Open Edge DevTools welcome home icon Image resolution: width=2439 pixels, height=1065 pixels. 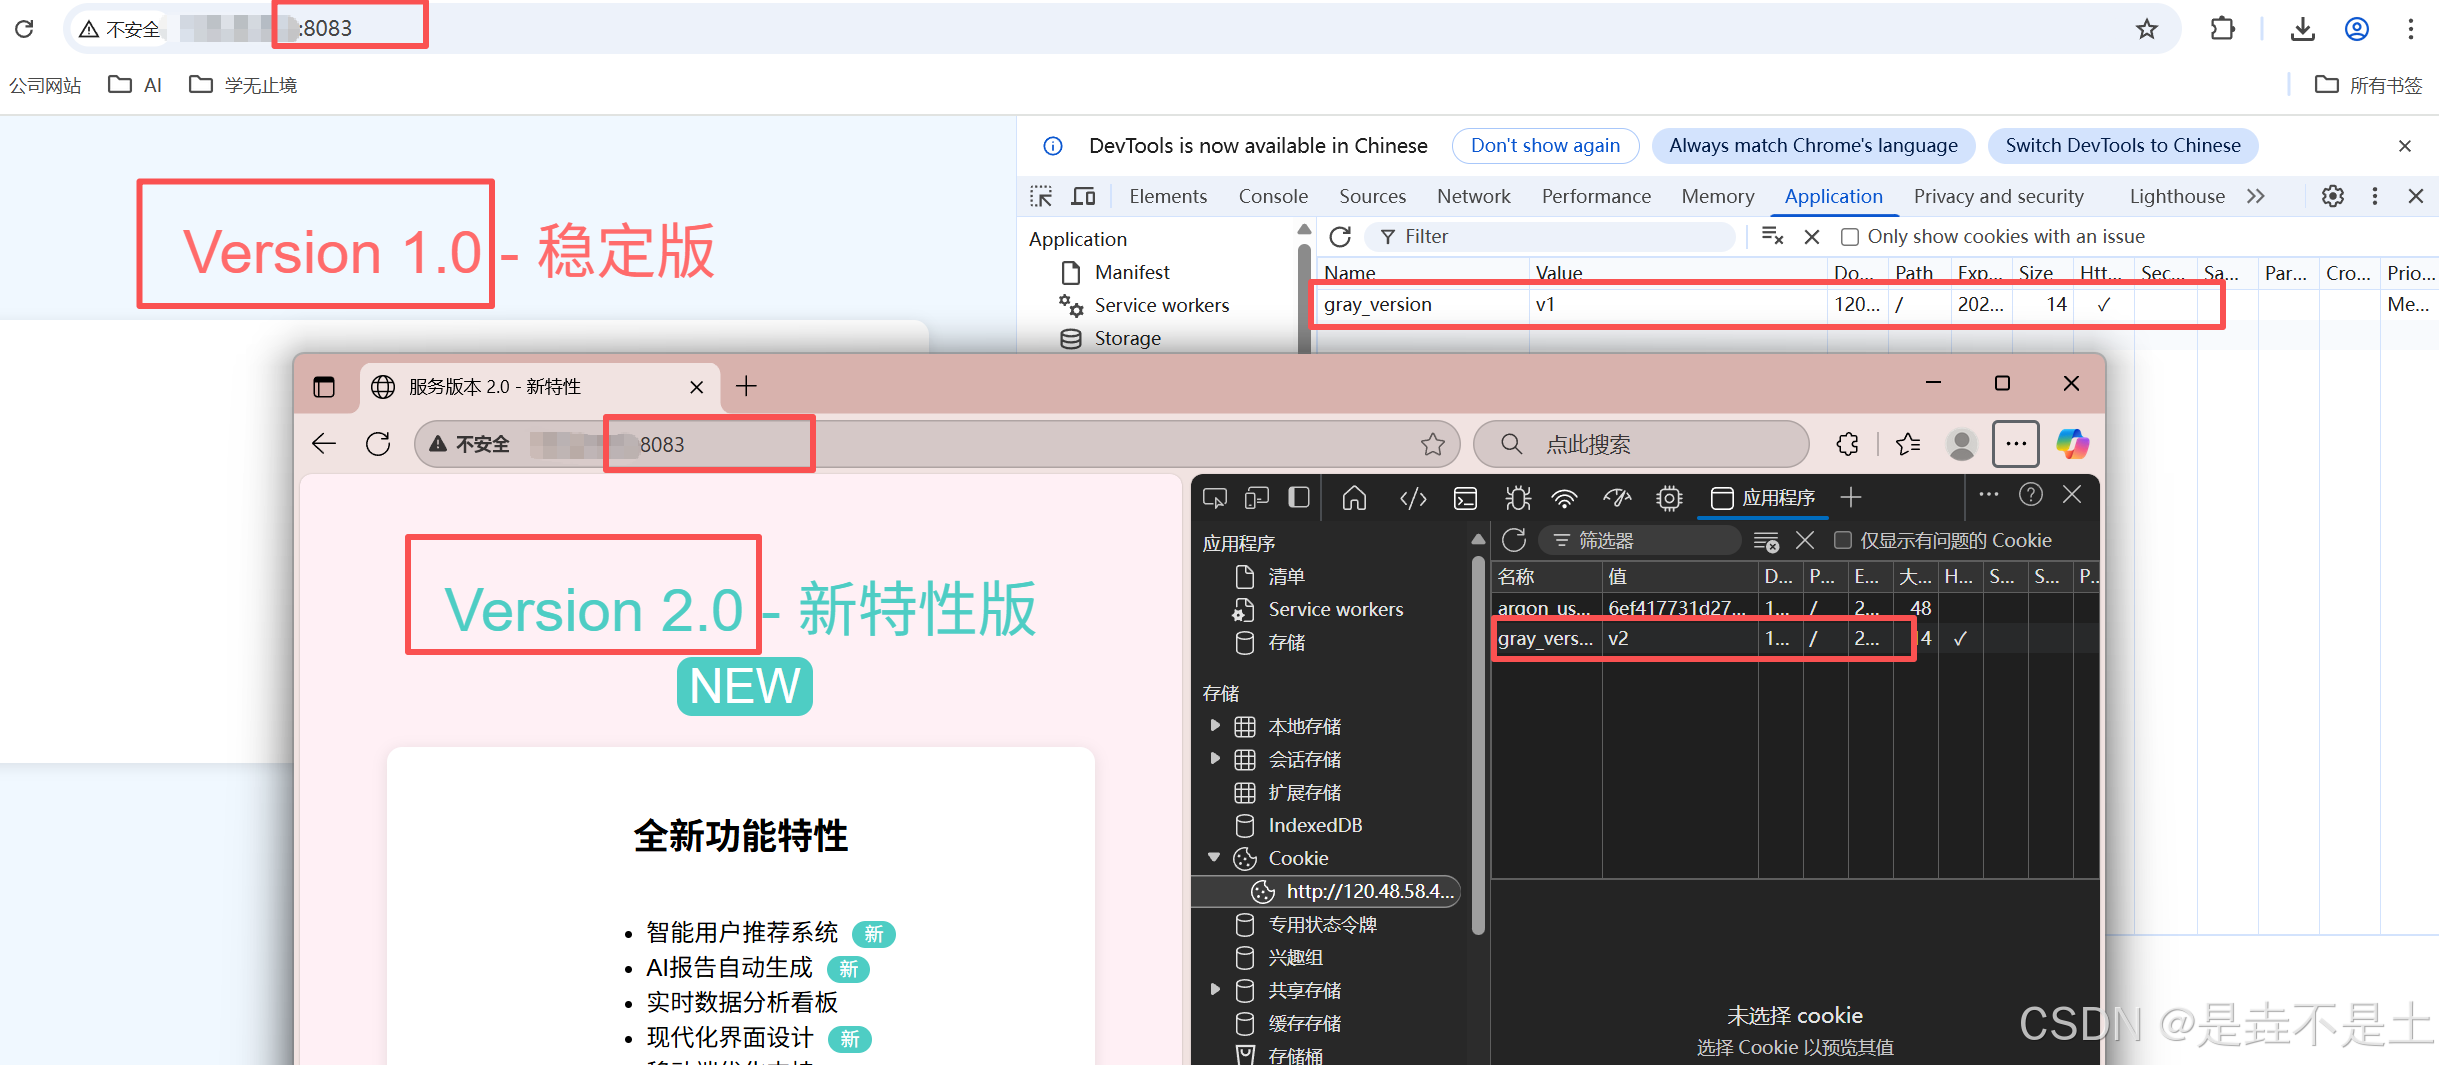[x=1354, y=497]
